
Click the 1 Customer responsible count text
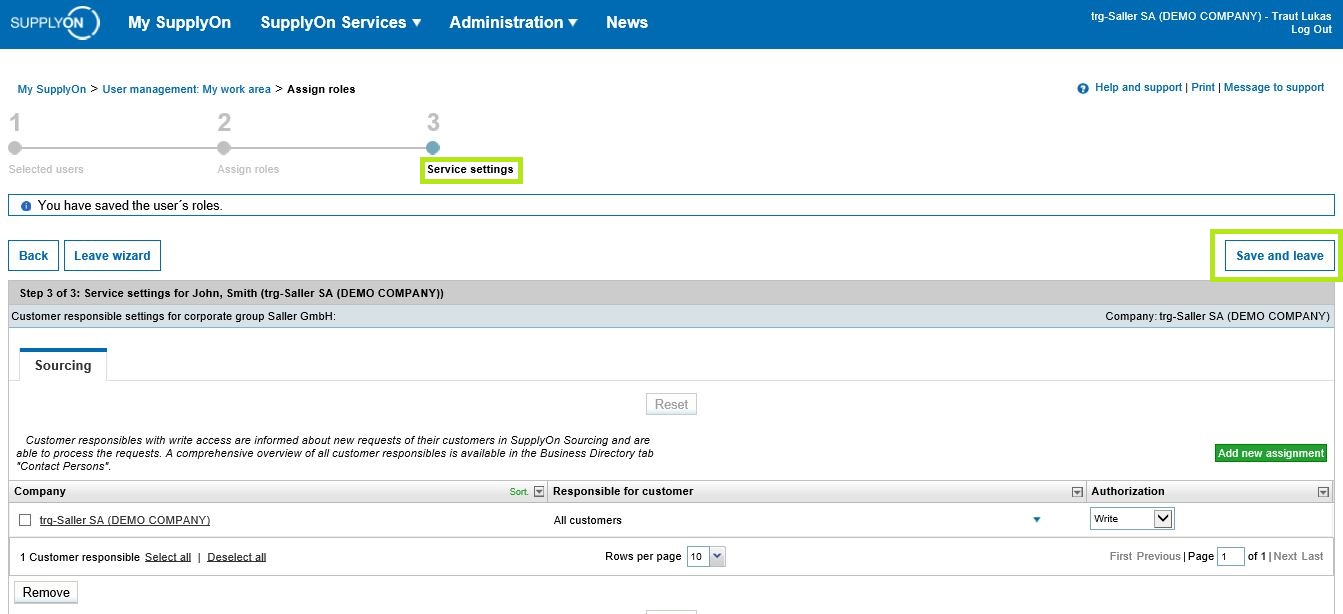pyautogui.click(x=80, y=557)
